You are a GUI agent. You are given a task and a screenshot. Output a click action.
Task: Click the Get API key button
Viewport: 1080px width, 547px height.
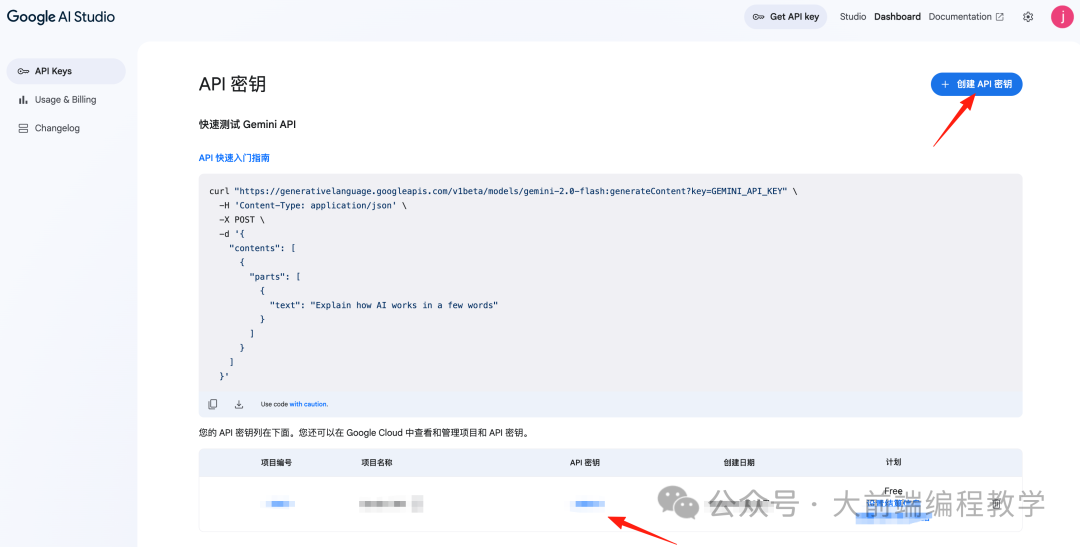click(x=785, y=17)
